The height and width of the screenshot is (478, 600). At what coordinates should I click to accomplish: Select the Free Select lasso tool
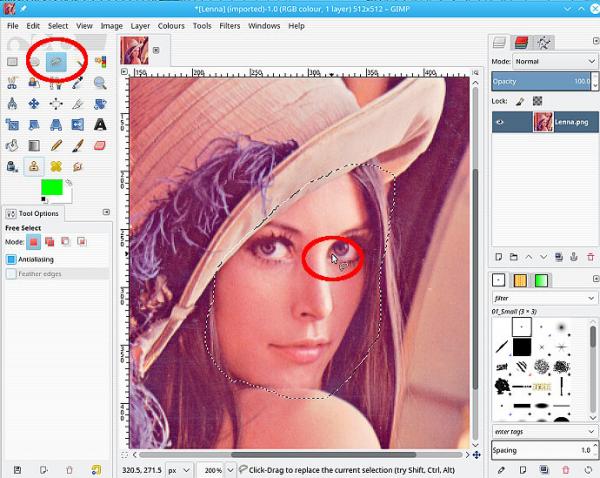pos(56,62)
